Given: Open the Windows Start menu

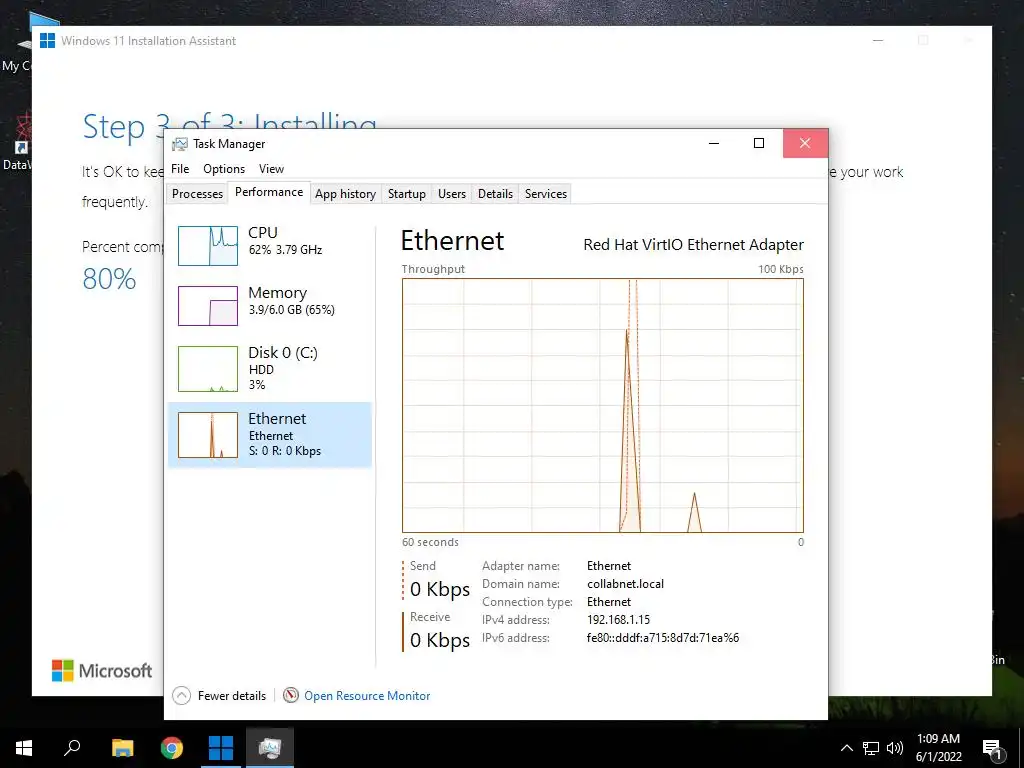Looking at the screenshot, I should coord(24,748).
